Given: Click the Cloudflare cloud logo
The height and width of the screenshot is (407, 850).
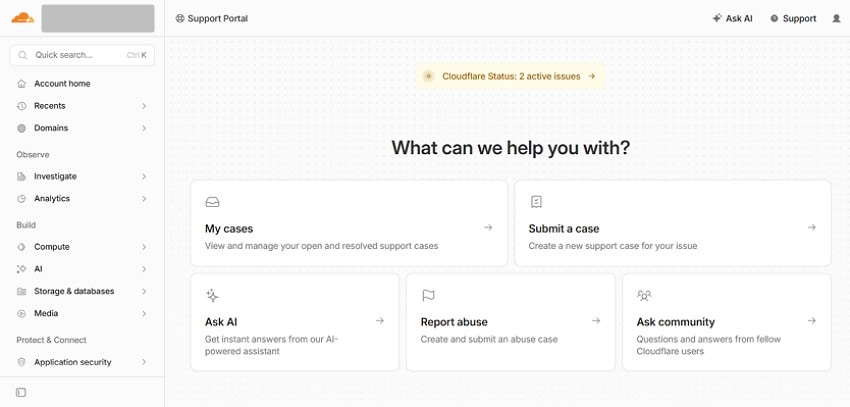Looking at the screenshot, I should pos(23,18).
